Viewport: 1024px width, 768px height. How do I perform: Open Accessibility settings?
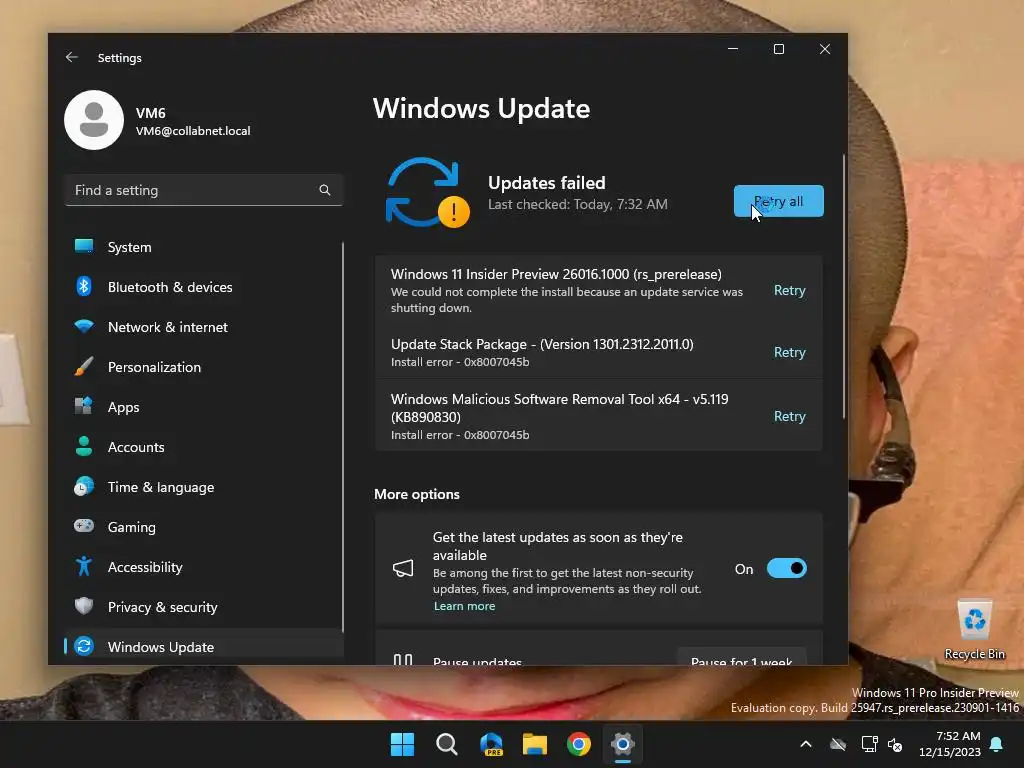(204, 566)
